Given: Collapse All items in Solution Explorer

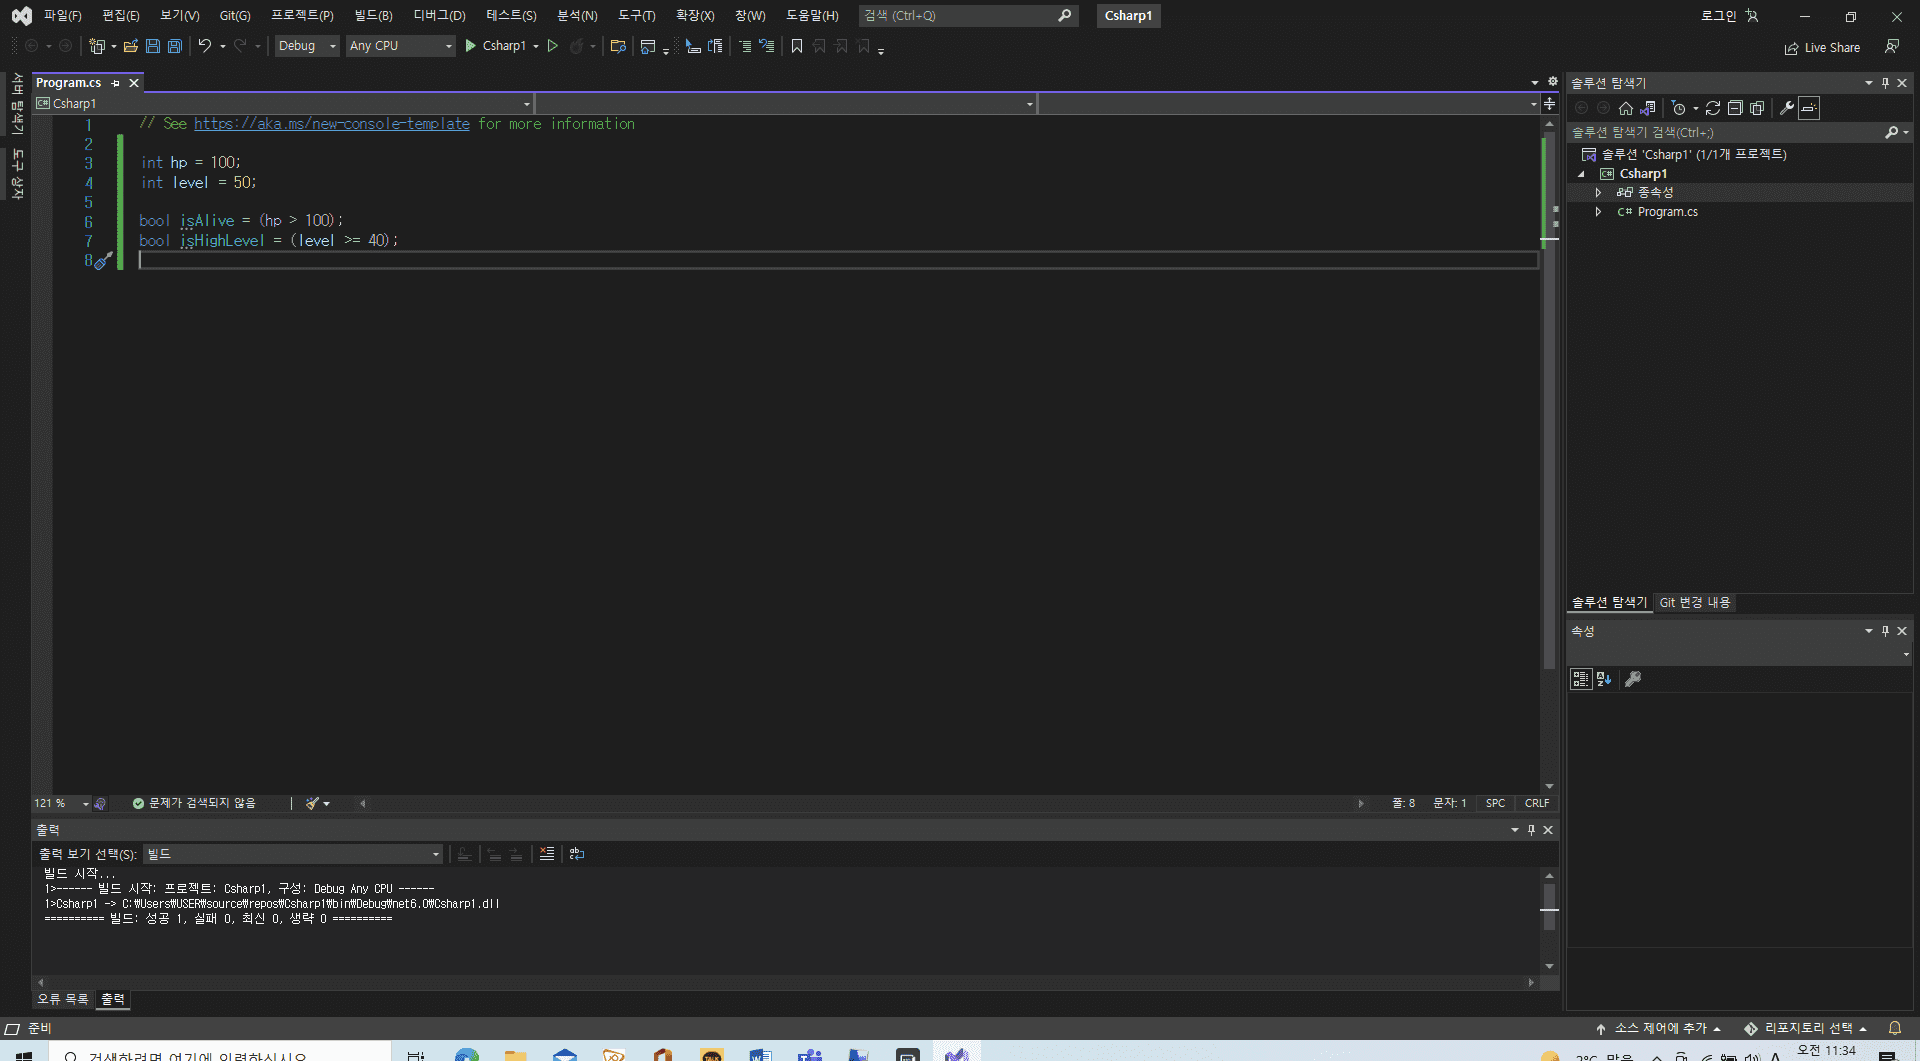Looking at the screenshot, I should point(1735,108).
